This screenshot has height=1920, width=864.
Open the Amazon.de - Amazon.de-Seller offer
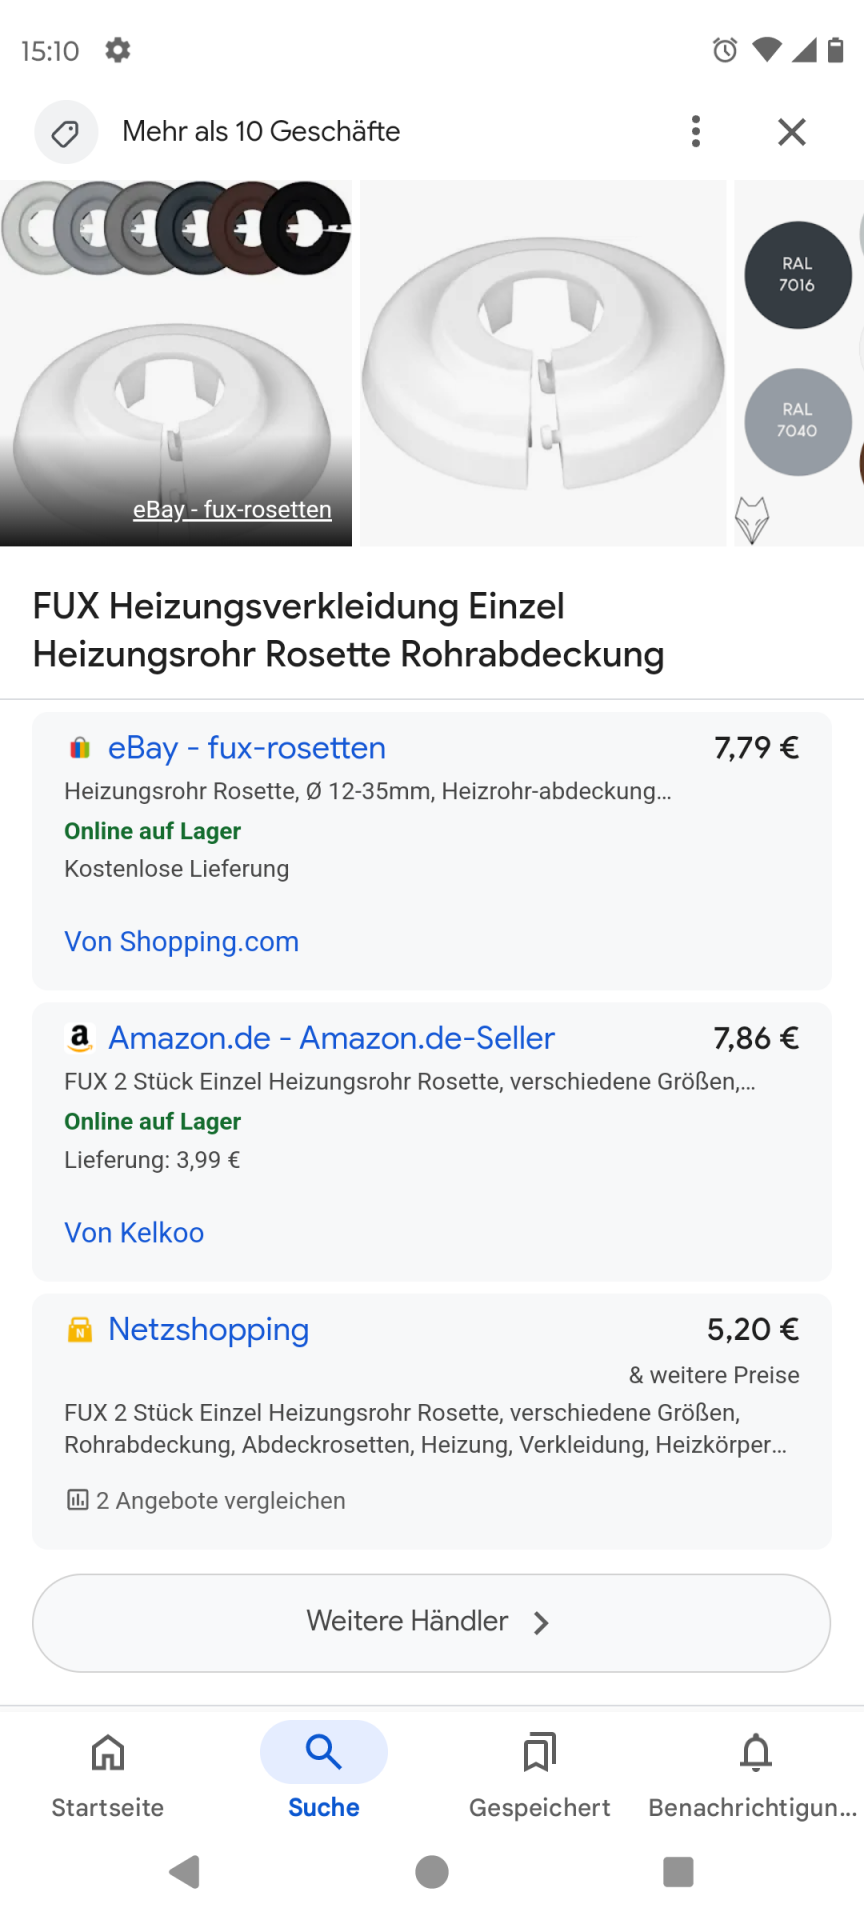[331, 1038]
